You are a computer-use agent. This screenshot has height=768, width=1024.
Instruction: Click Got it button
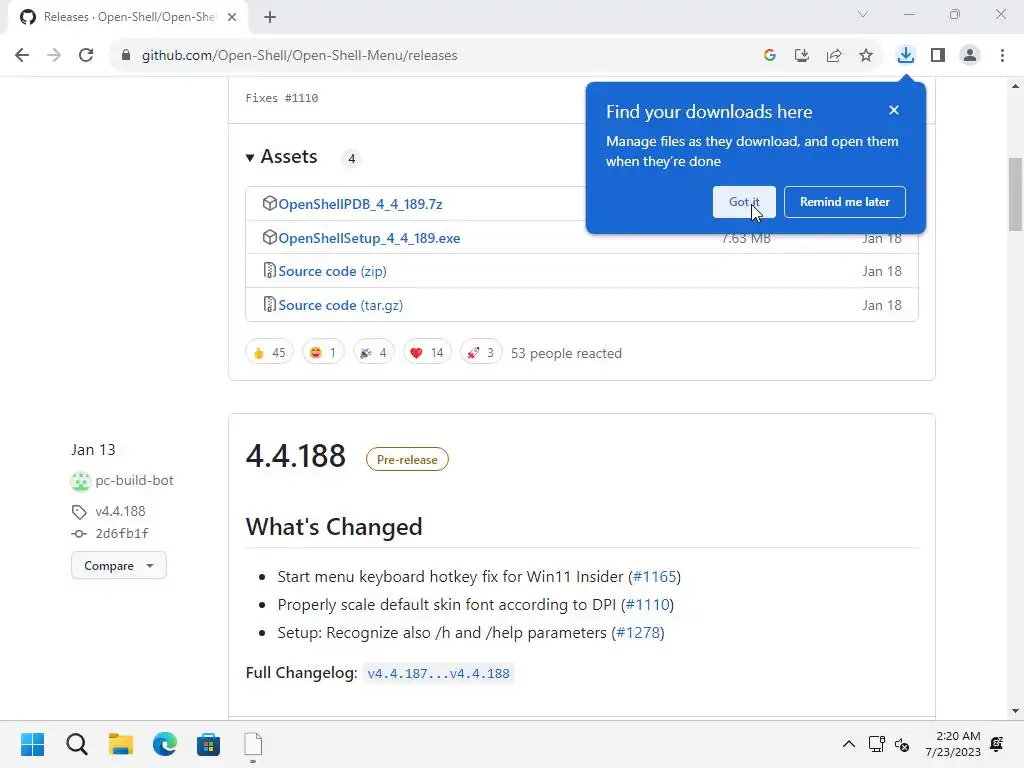click(744, 202)
